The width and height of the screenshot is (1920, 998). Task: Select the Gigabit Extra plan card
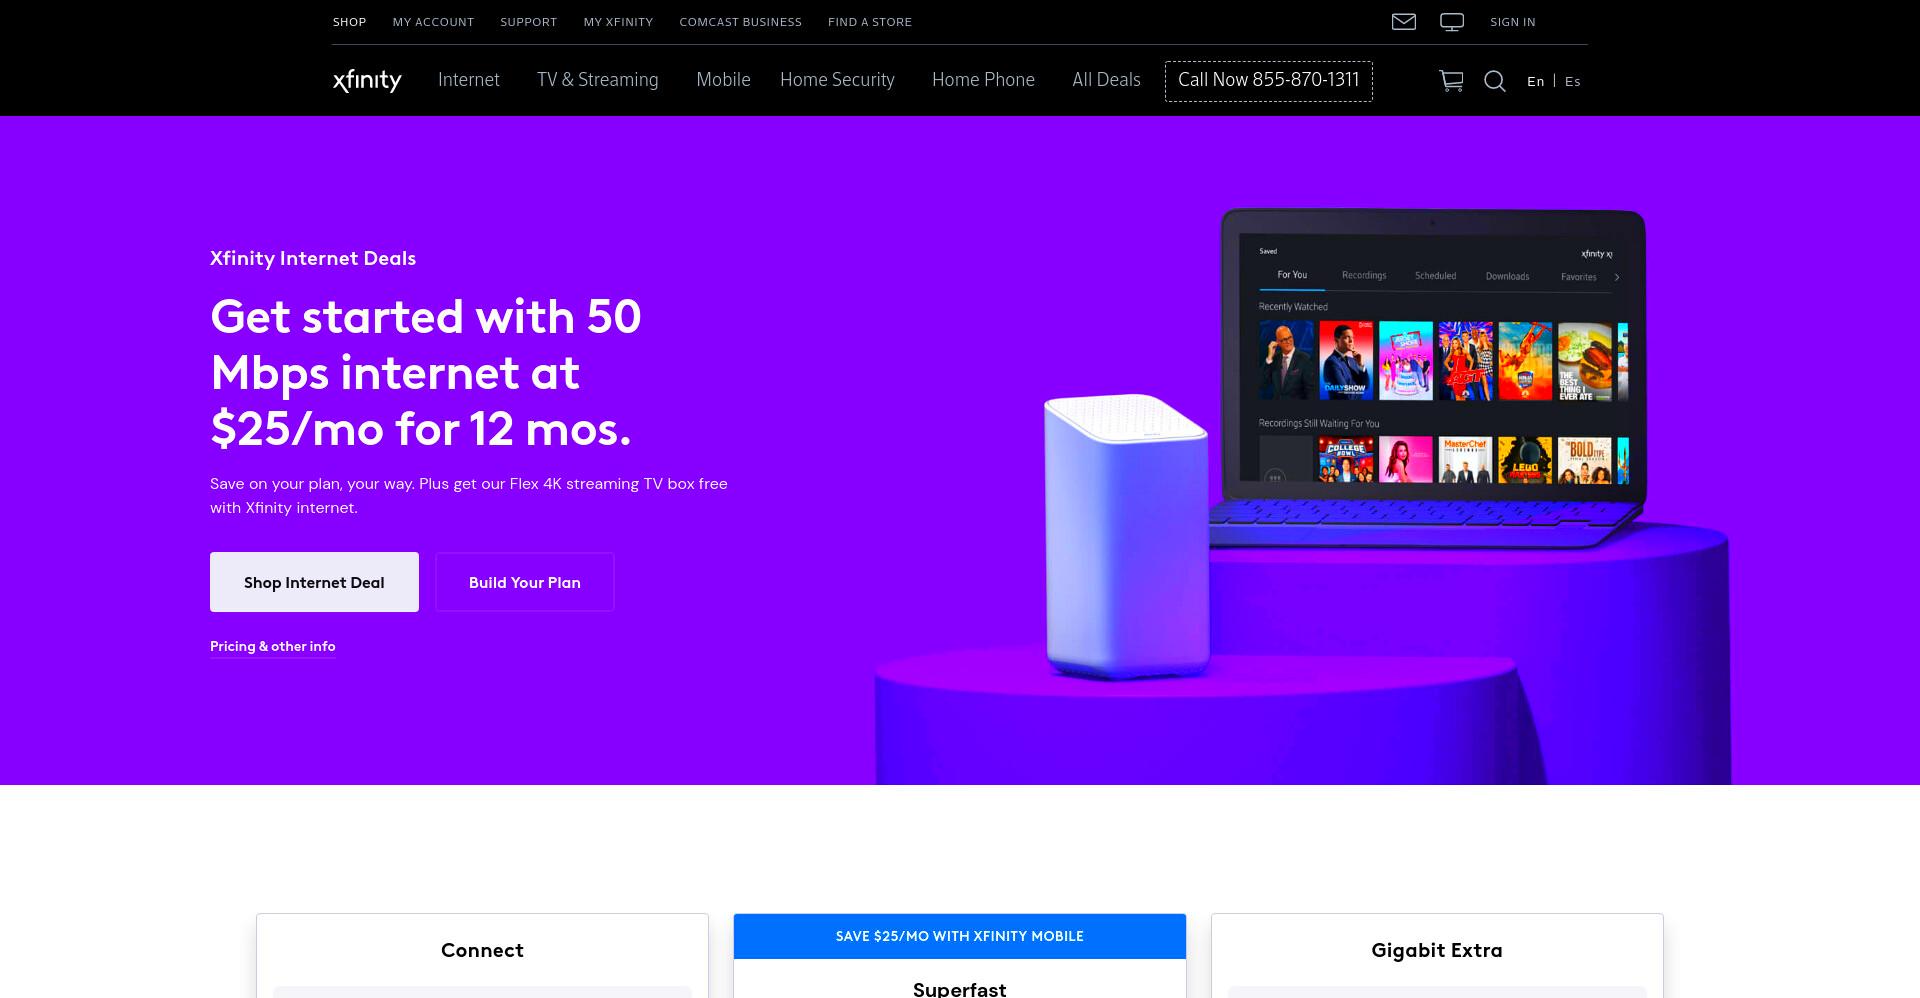coord(1437,955)
